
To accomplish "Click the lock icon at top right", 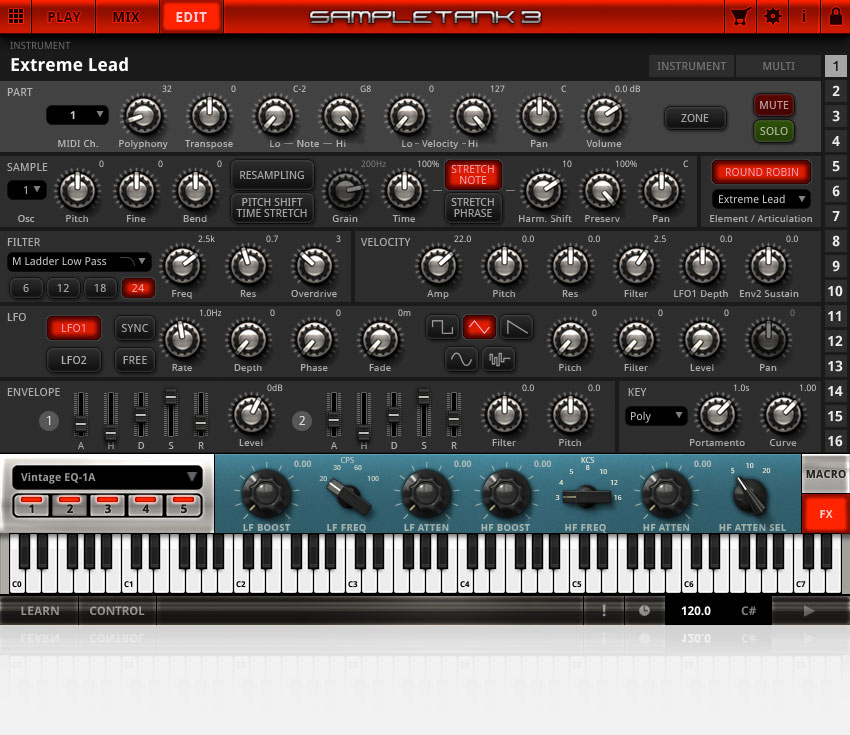I will pos(836,16).
